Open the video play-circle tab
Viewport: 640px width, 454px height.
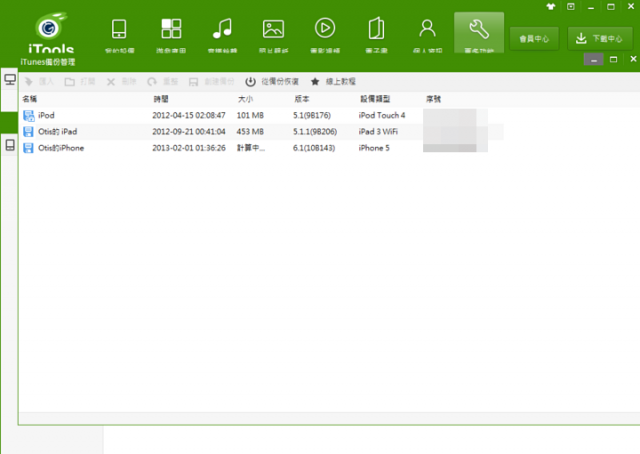pos(325,34)
